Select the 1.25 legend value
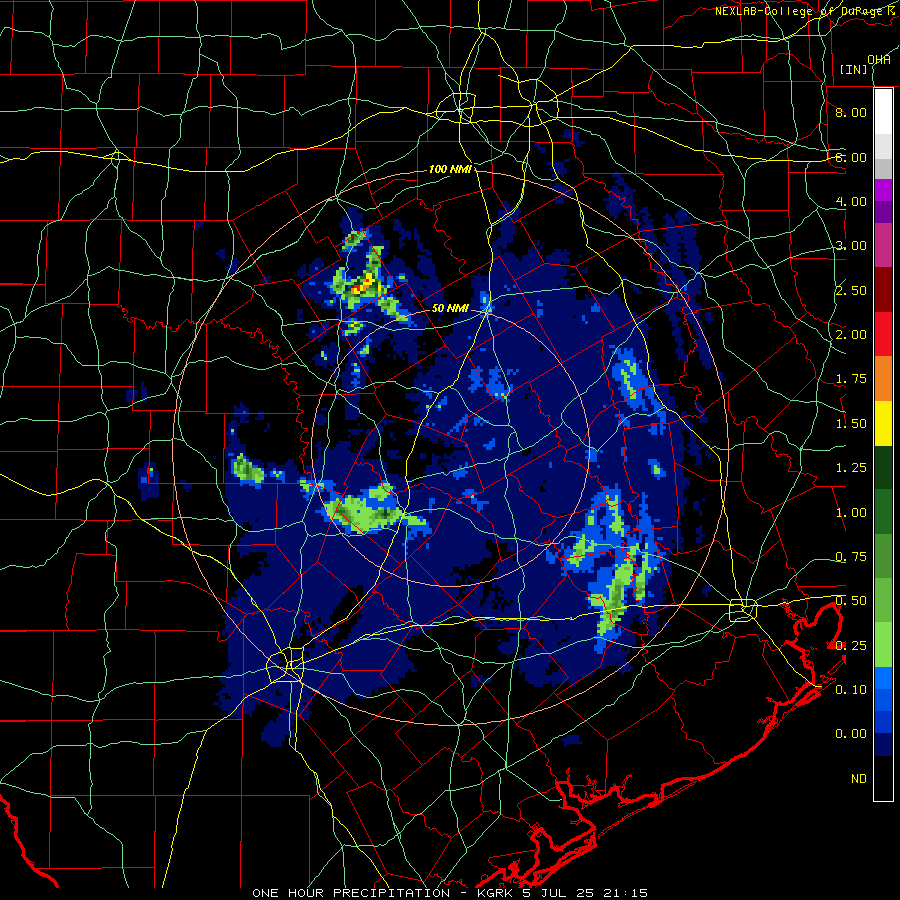The image size is (900, 900). coord(851,468)
